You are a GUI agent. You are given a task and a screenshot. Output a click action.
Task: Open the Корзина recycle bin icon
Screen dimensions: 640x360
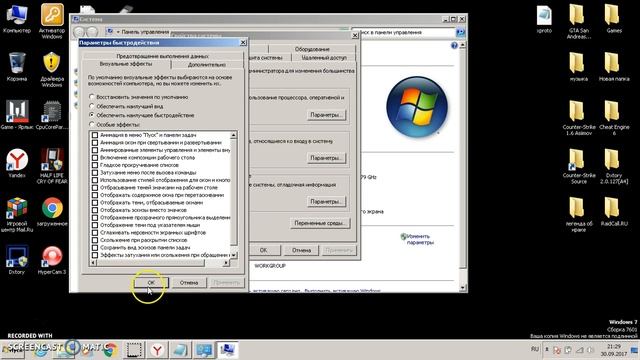(x=17, y=67)
